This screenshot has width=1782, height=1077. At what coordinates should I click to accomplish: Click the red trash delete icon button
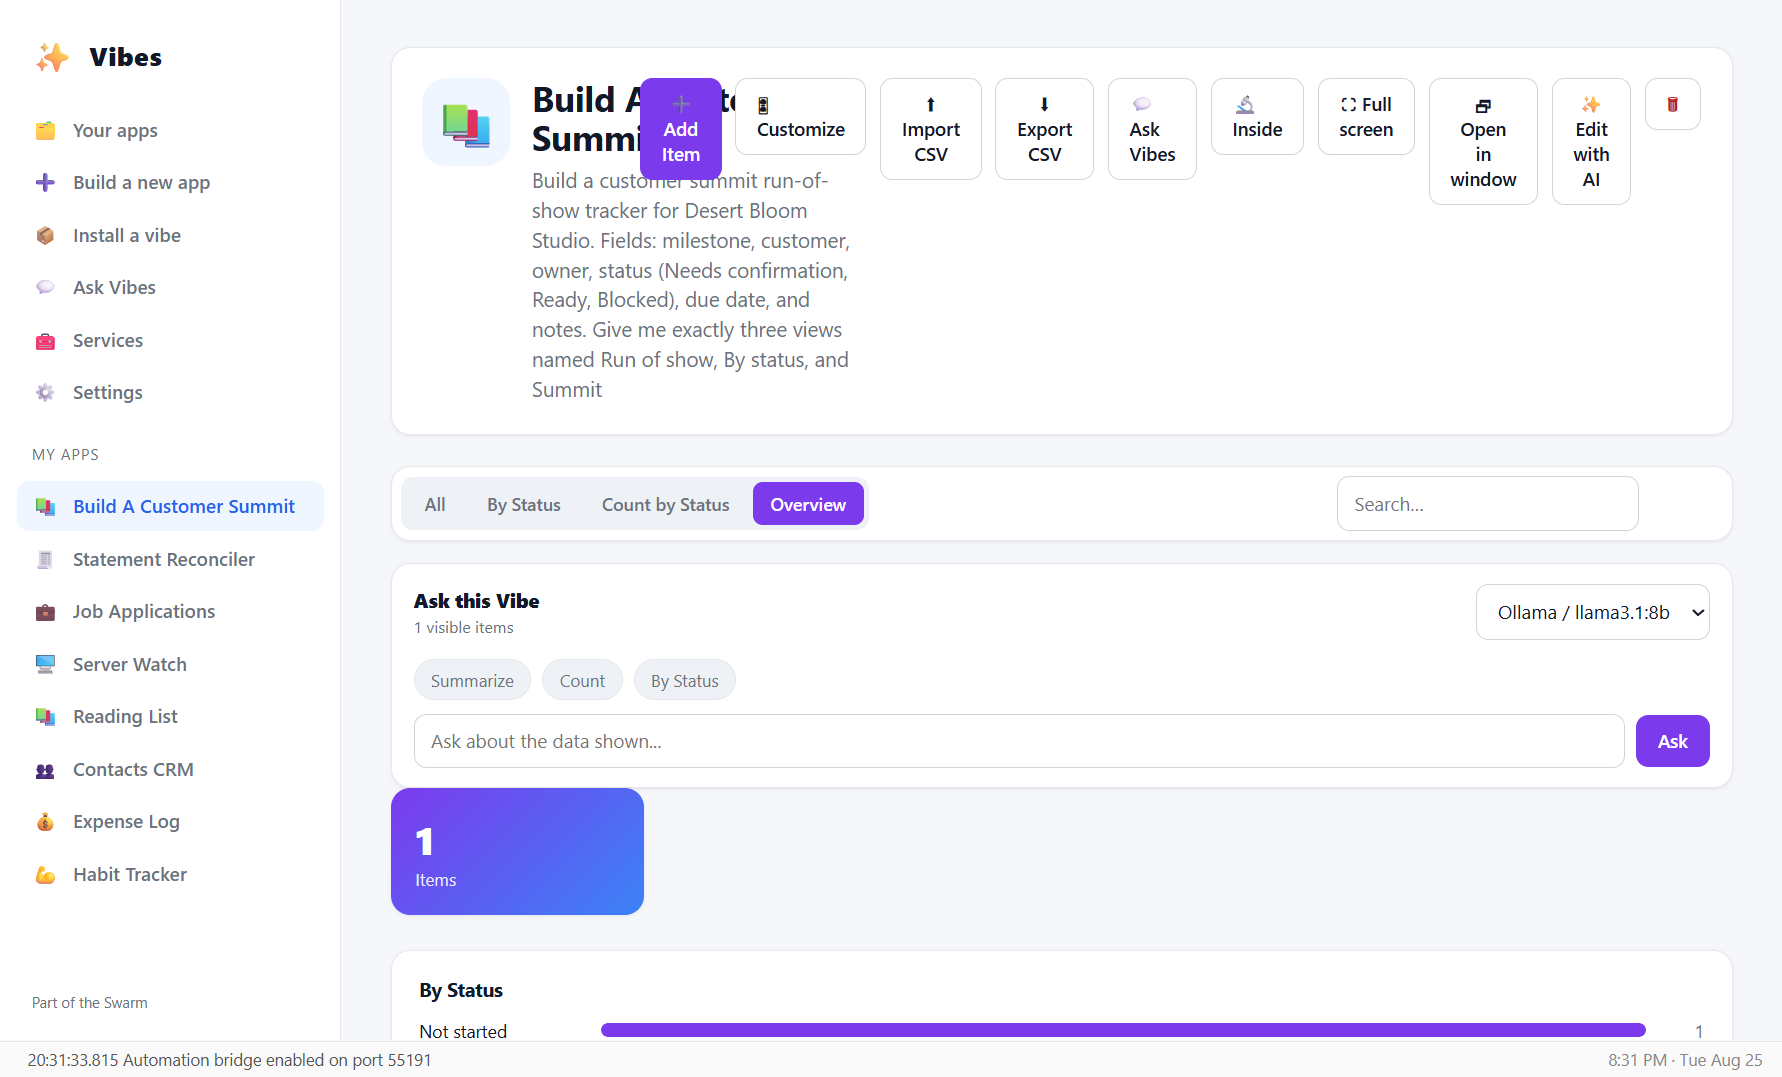pyautogui.click(x=1672, y=104)
